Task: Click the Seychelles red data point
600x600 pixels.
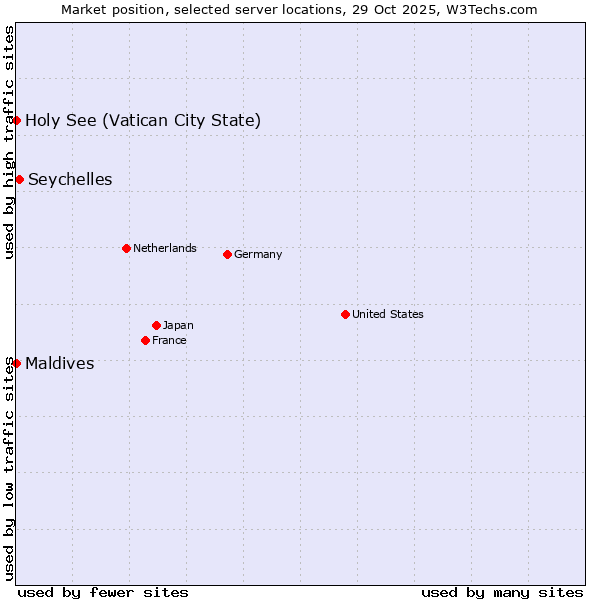Action: point(19,179)
